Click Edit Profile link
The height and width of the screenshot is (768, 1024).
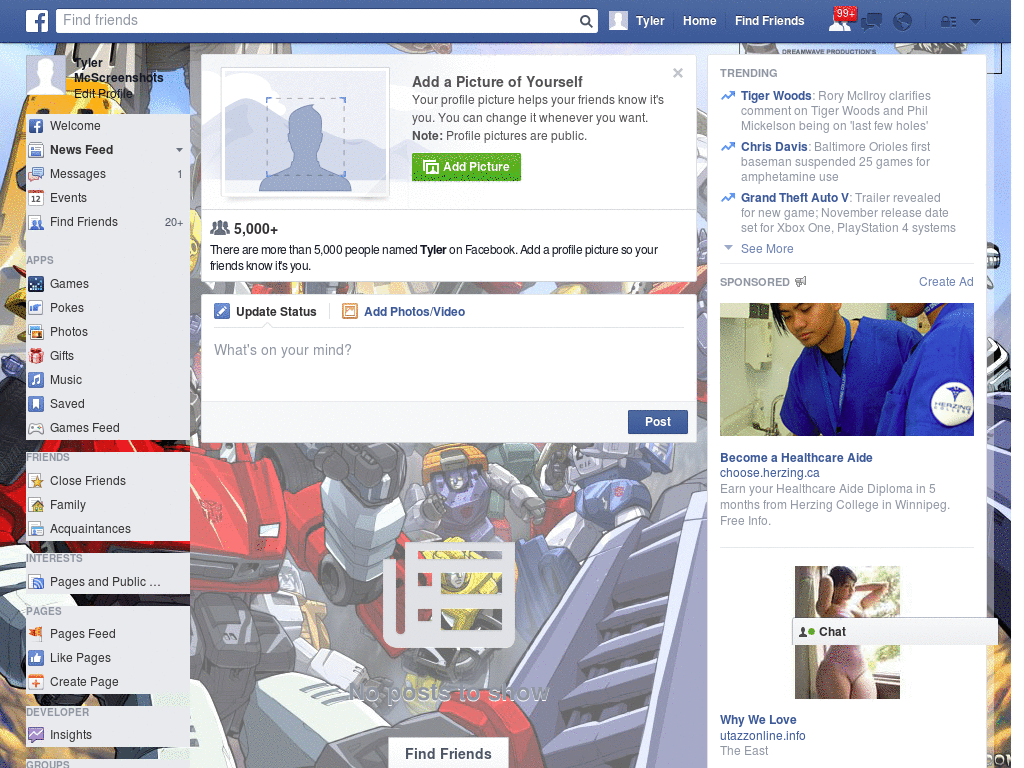[103, 93]
